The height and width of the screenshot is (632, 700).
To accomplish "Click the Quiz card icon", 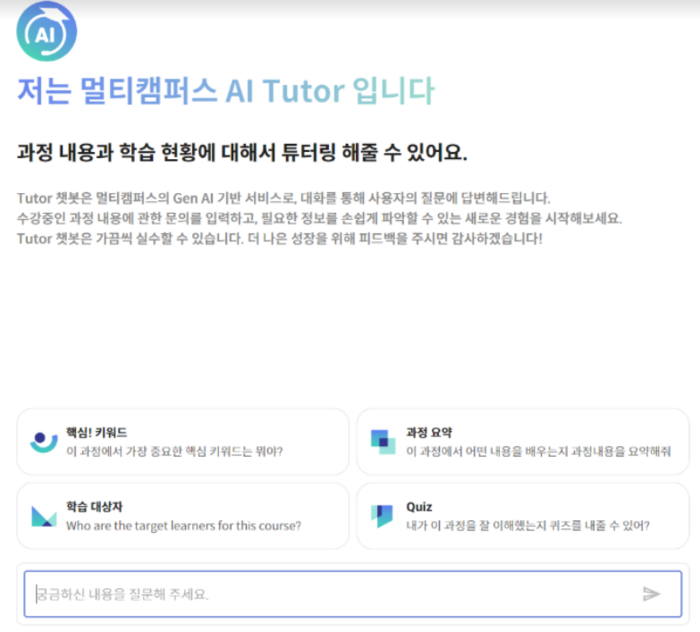I will 383,516.
